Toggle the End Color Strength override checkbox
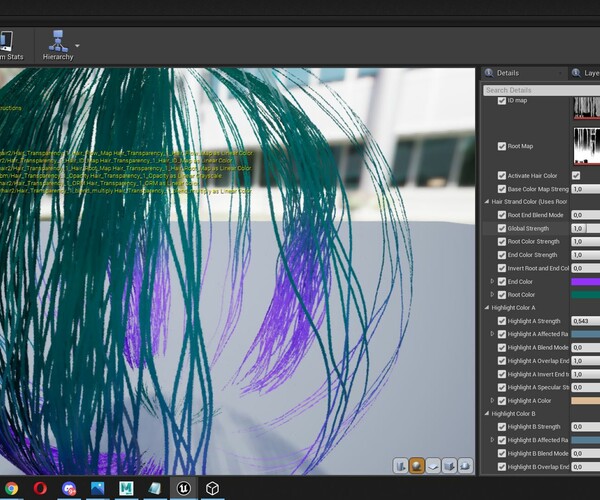 point(502,255)
